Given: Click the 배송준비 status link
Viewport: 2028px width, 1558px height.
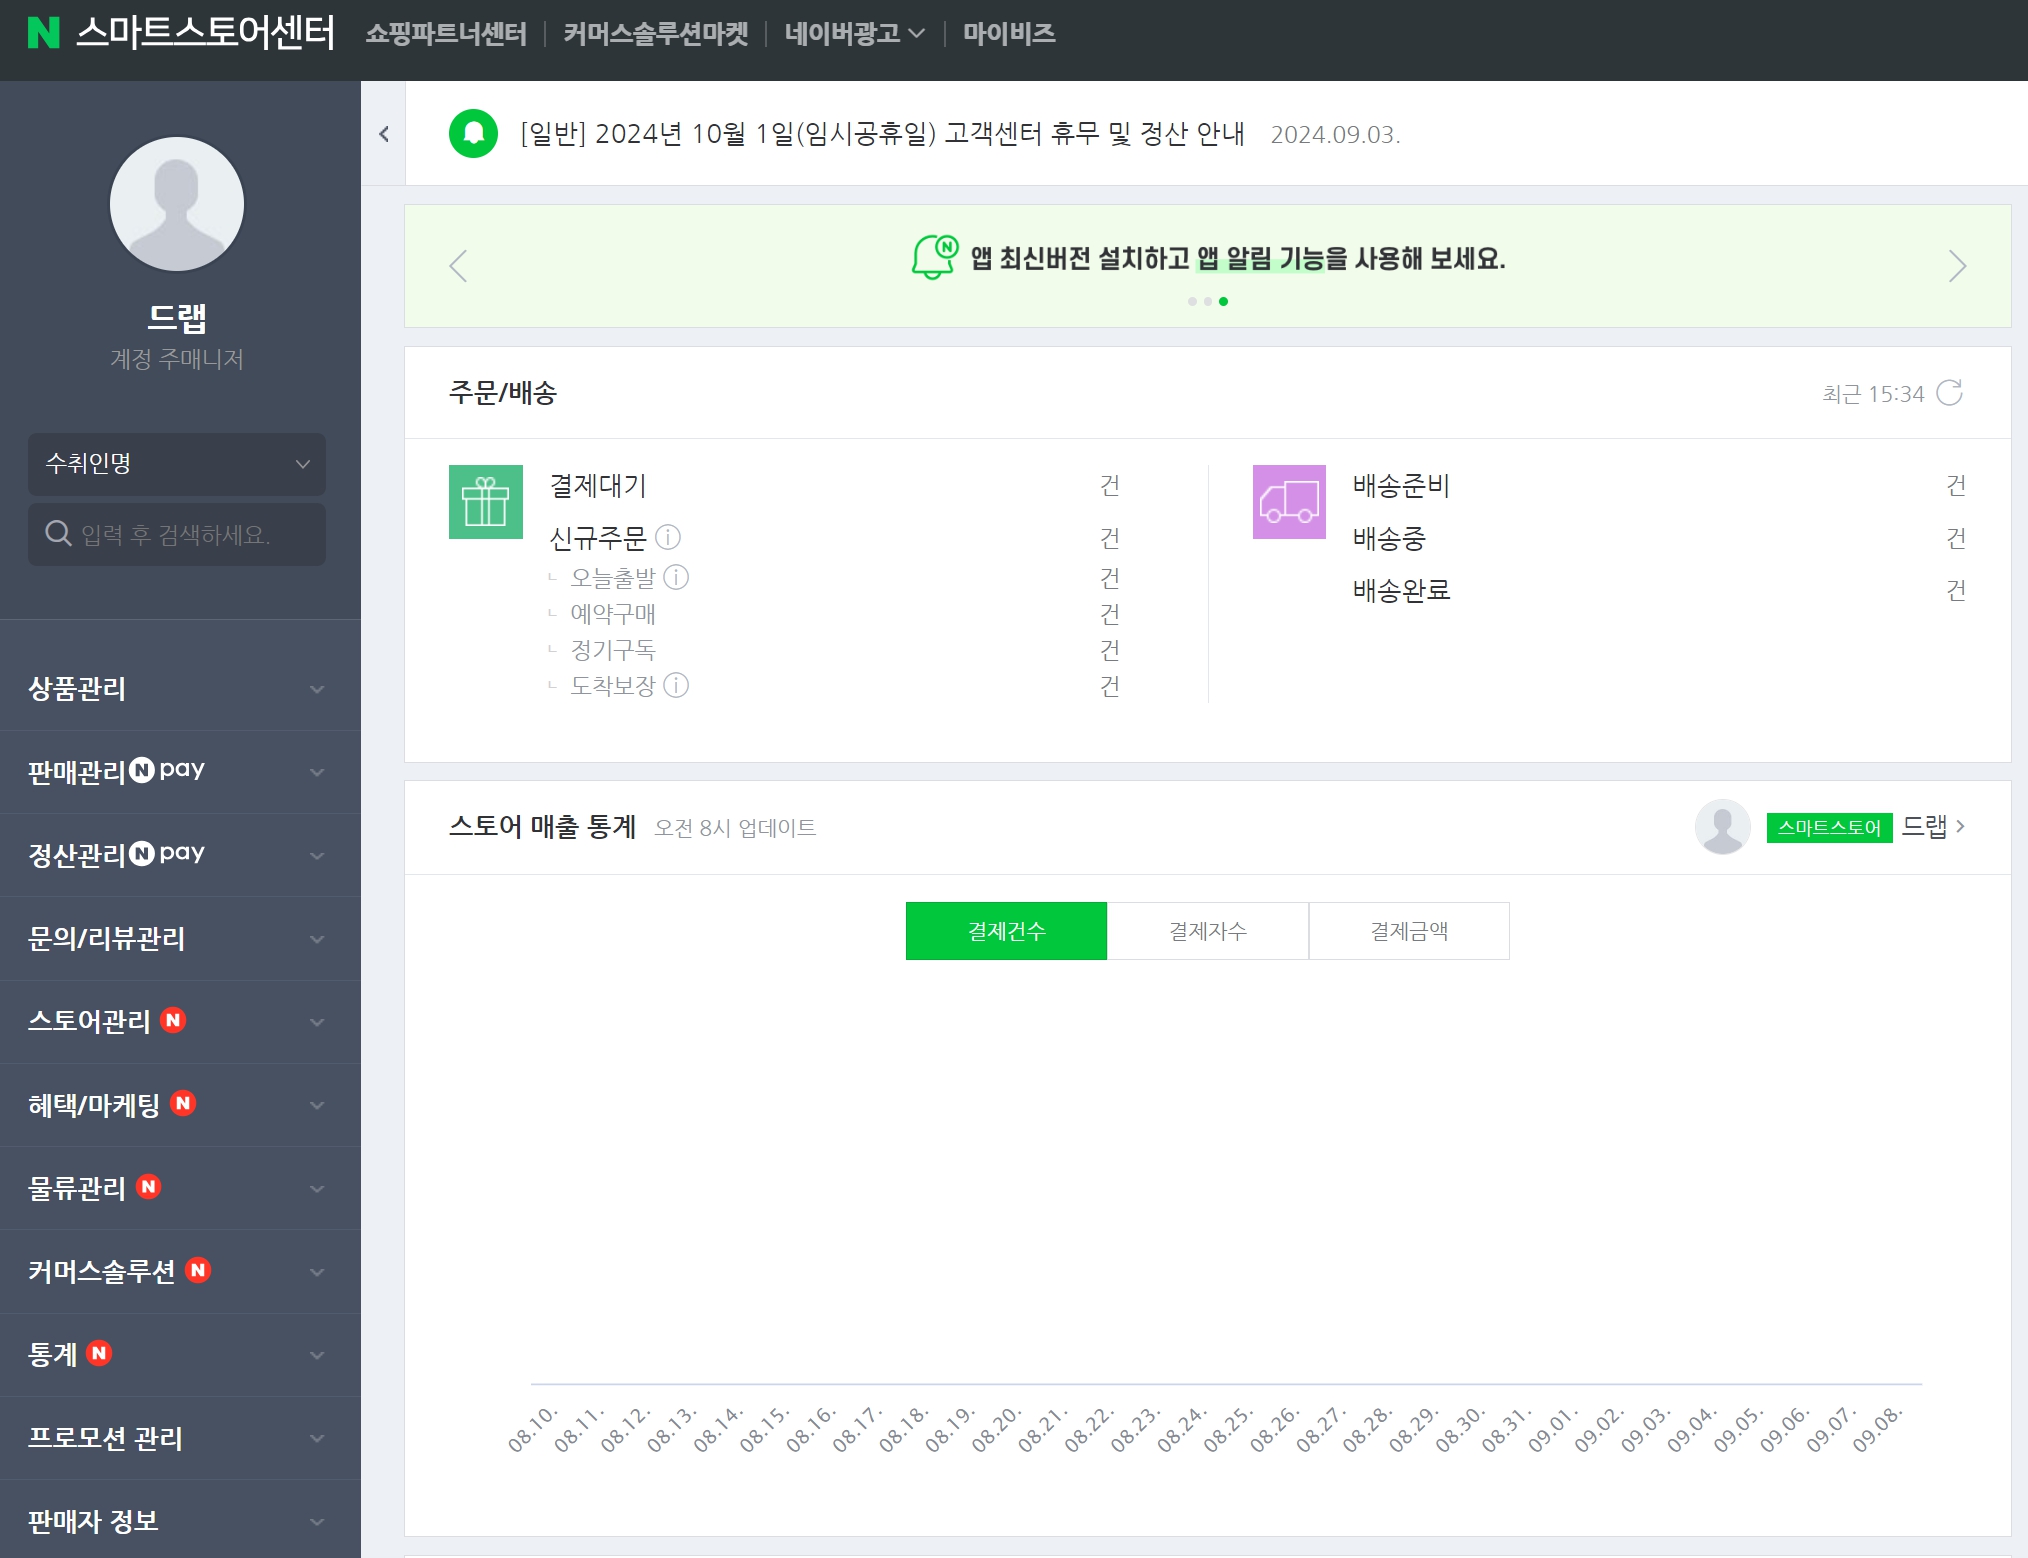Looking at the screenshot, I should pos(1401,486).
